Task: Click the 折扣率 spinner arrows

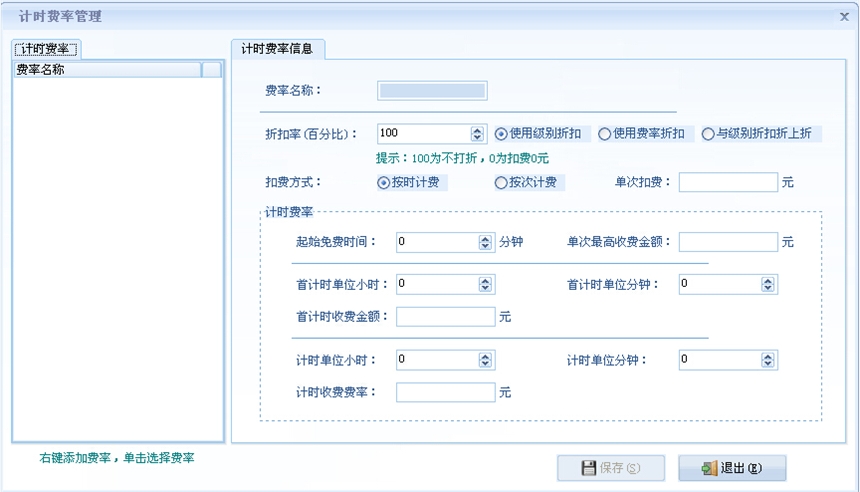Action: pyautogui.click(x=477, y=134)
